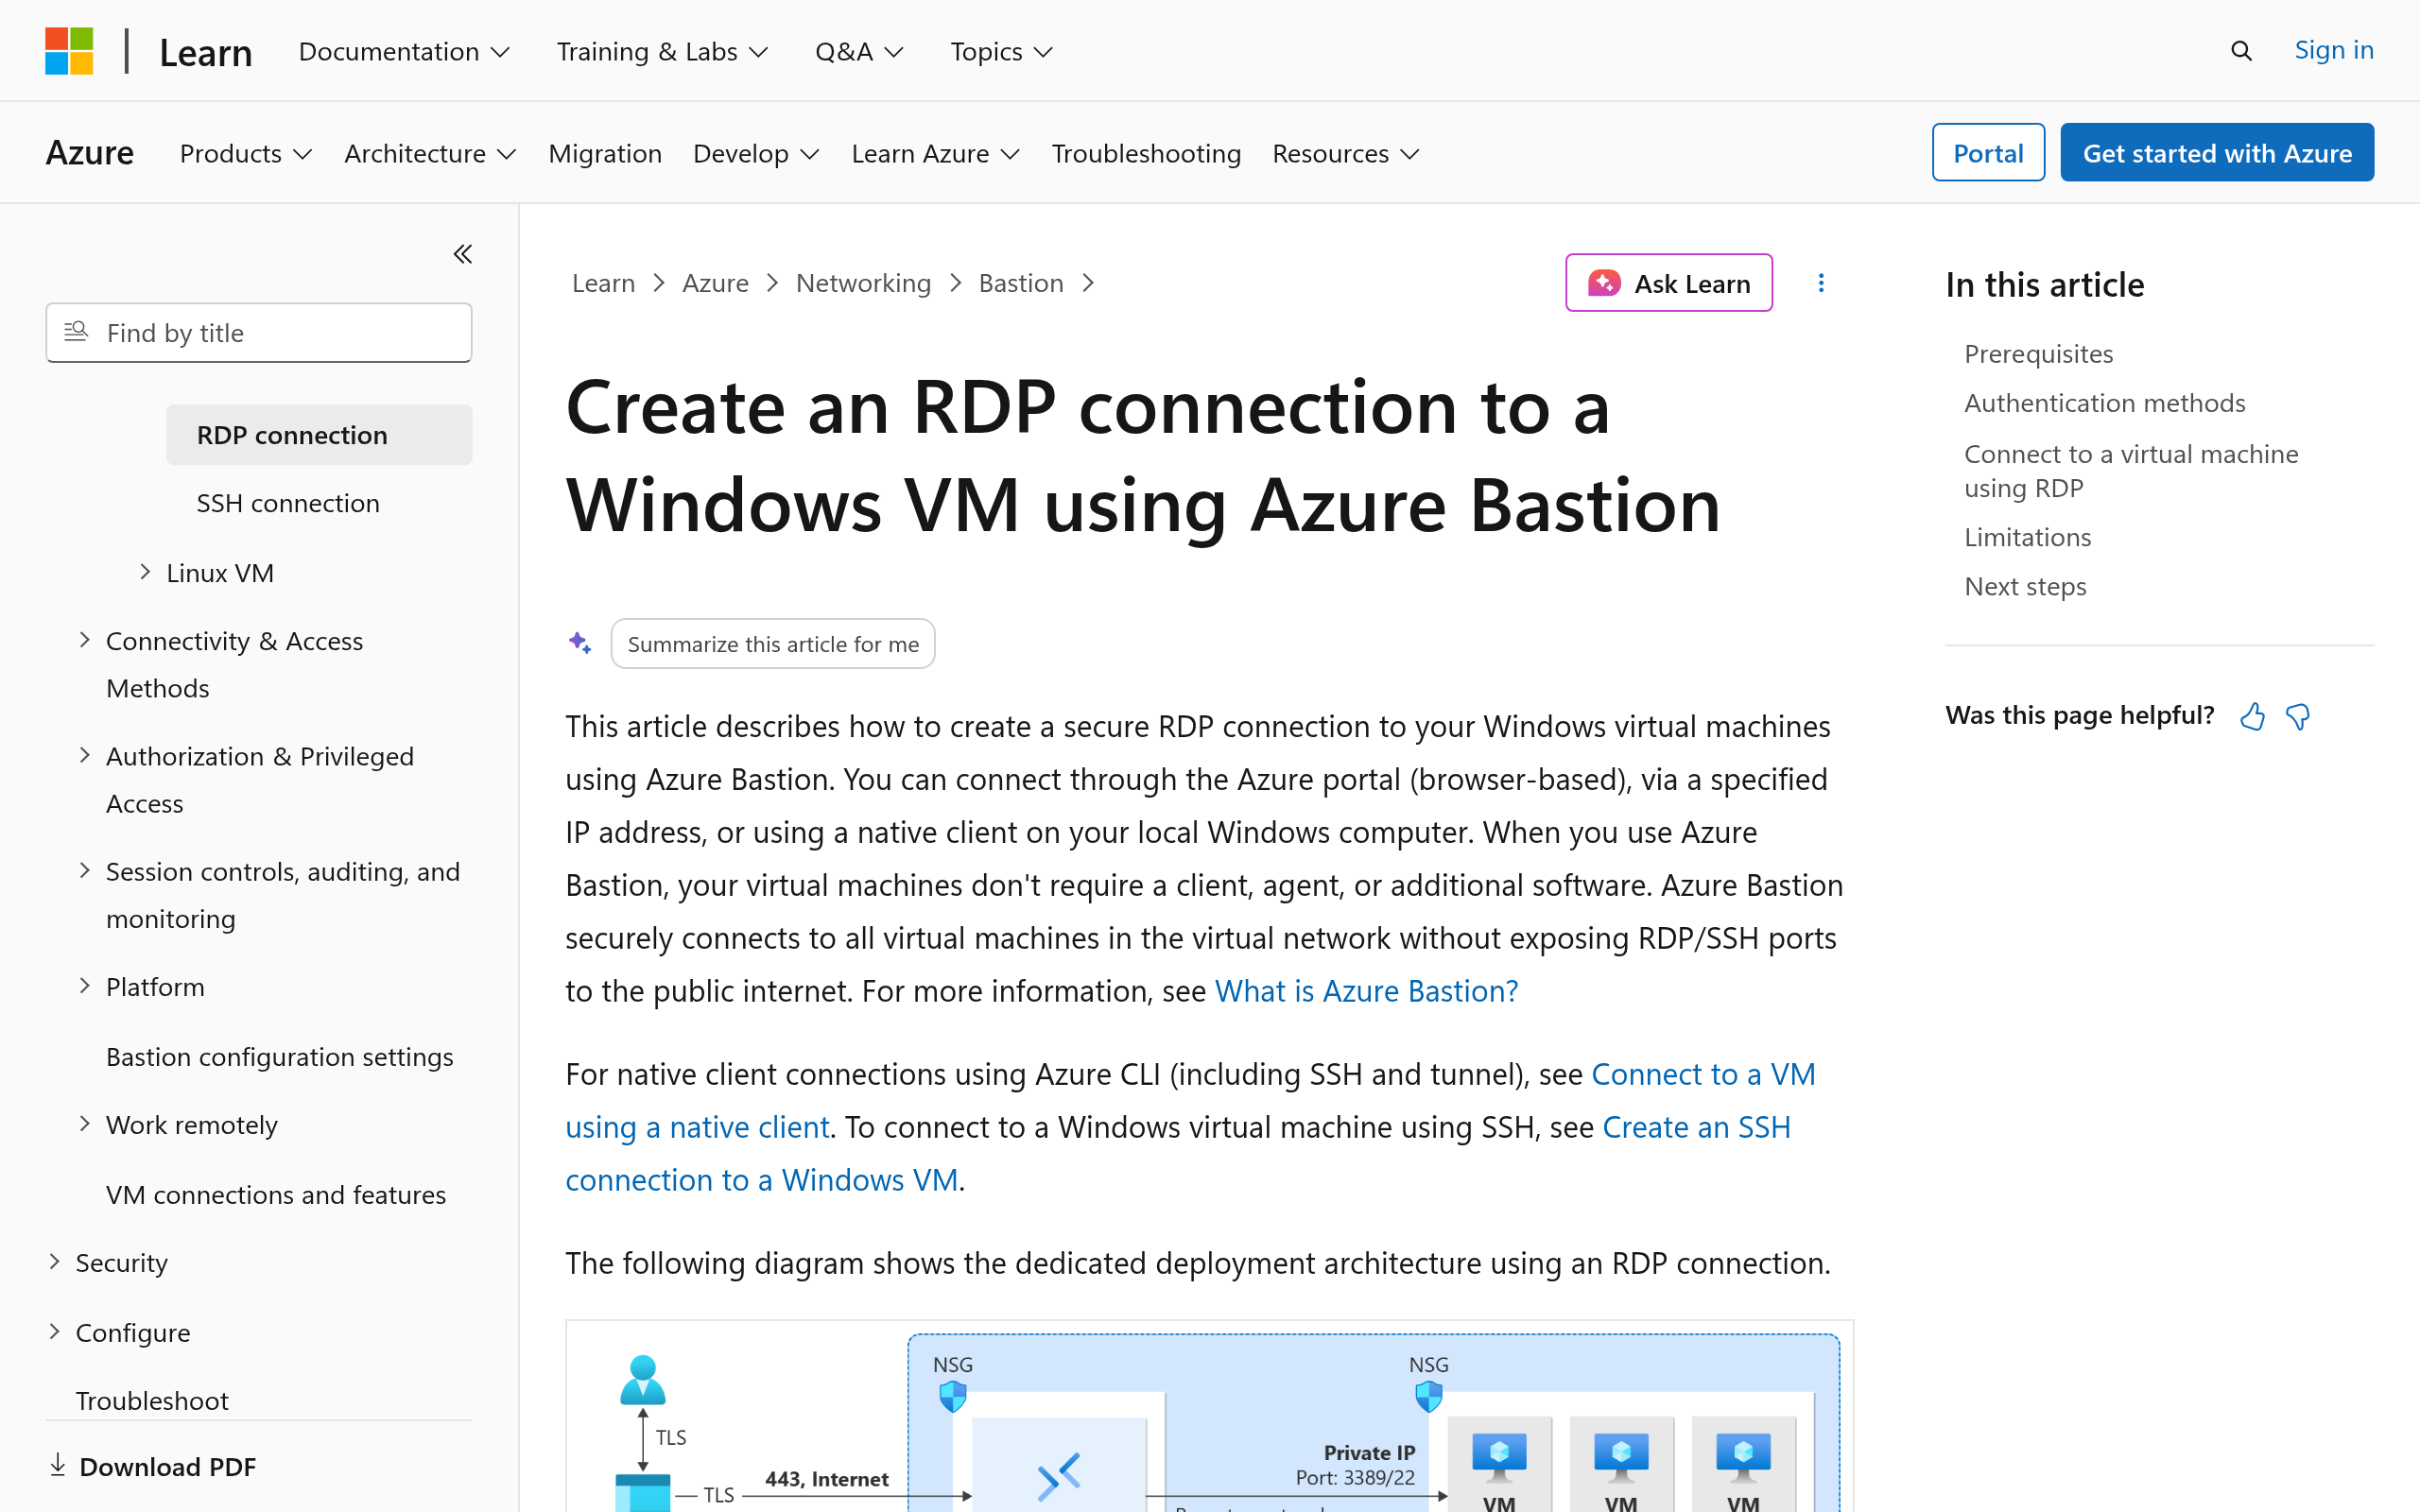2420x1512 pixels.
Task: Expand the Work remotely node
Action: coord(85,1124)
